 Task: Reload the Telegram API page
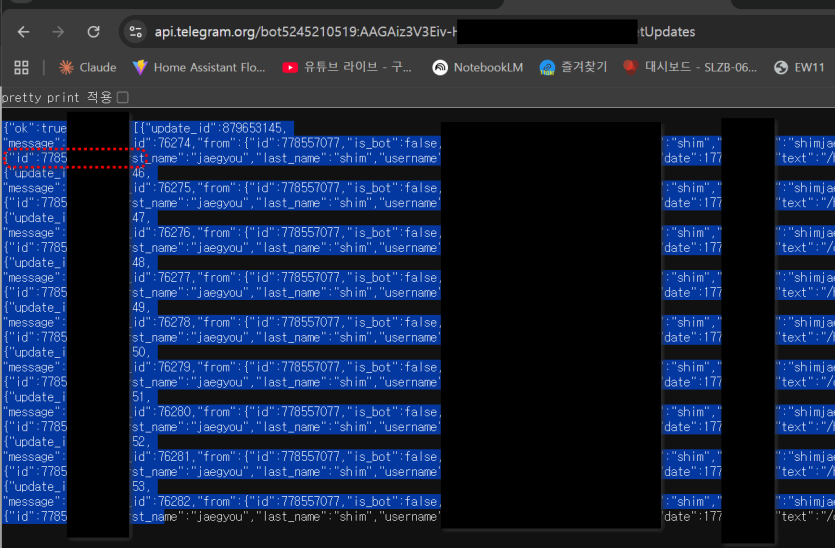coord(94,32)
